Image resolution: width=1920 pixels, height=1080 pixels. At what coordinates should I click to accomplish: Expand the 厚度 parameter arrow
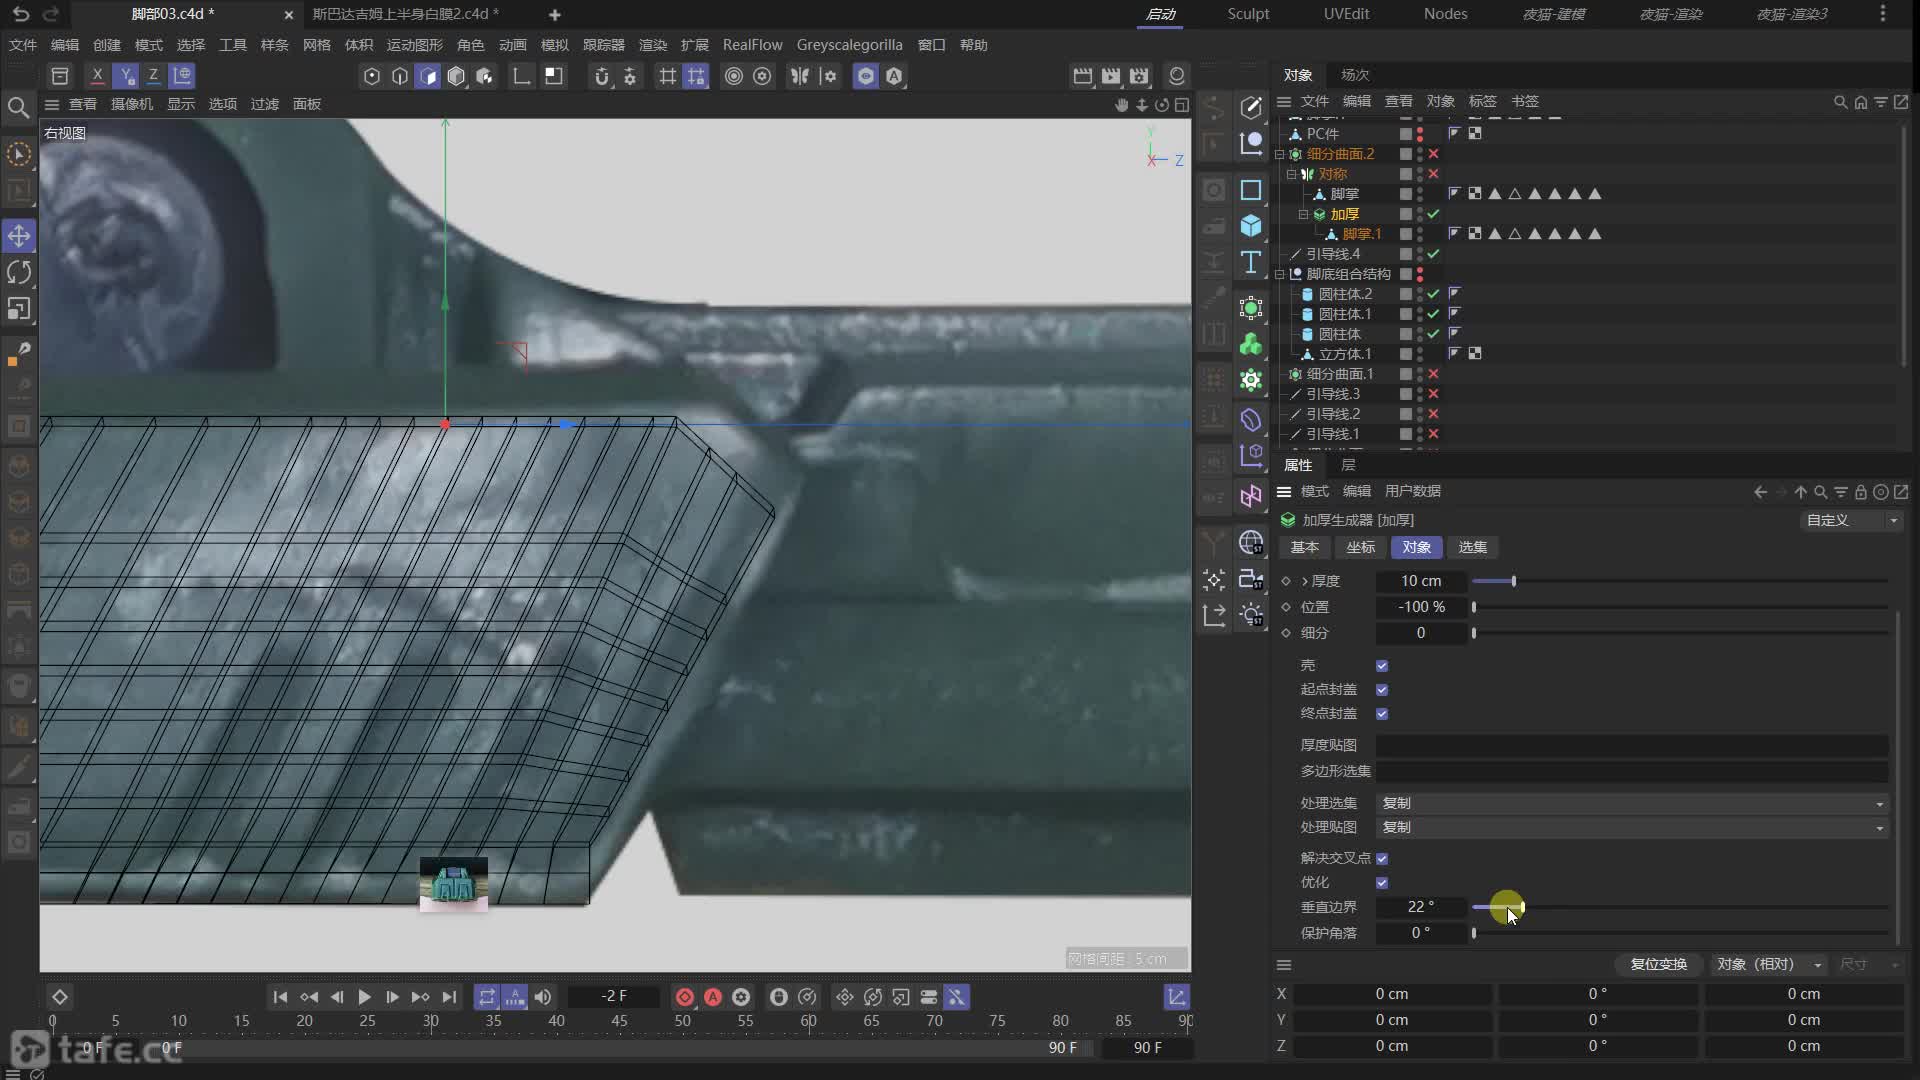point(1304,581)
